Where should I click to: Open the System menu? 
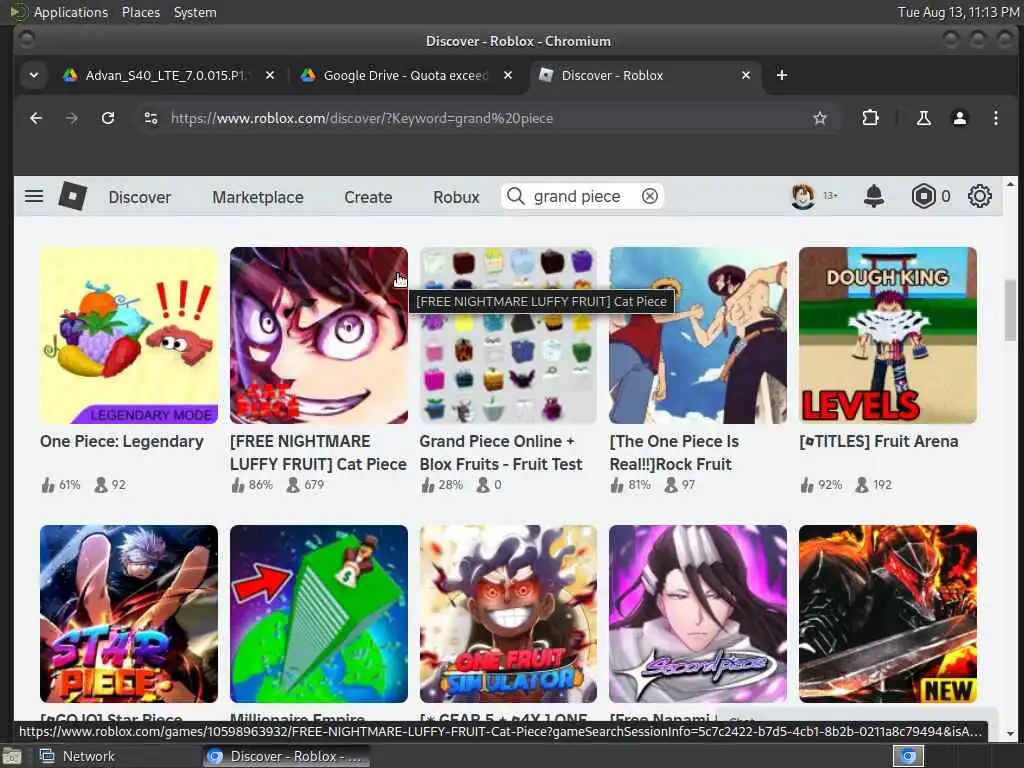tap(195, 12)
